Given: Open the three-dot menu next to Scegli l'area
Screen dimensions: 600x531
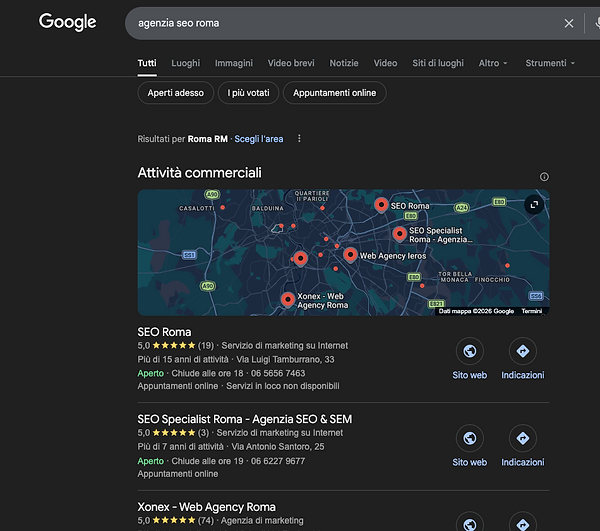Looking at the screenshot, I should point(299,139).
